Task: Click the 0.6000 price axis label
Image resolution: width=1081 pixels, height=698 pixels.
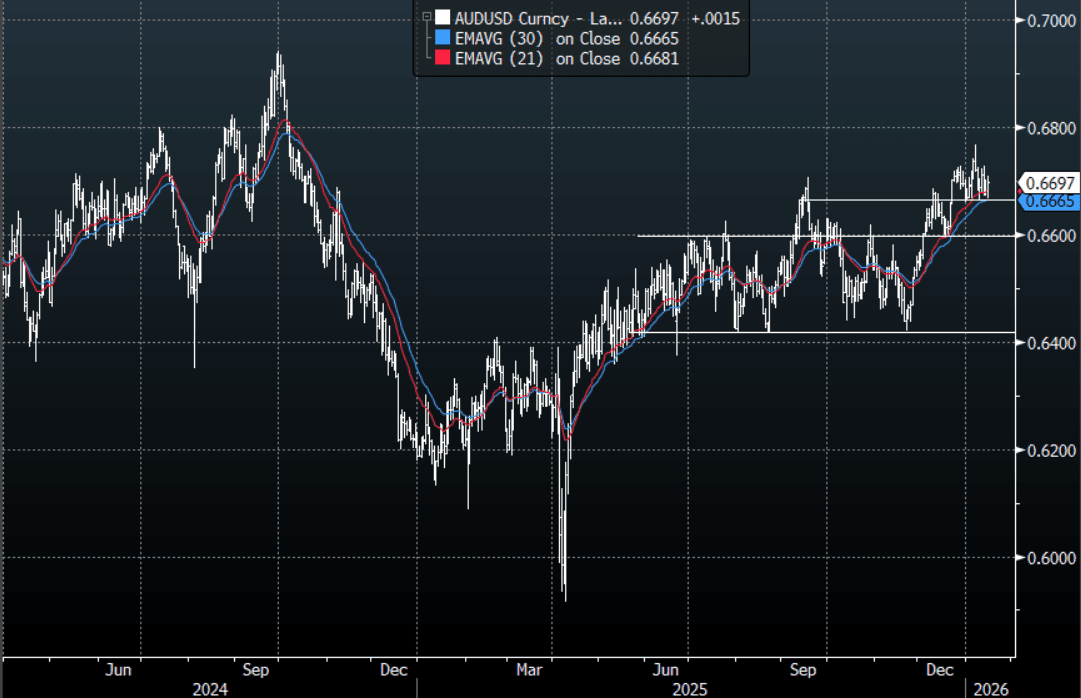Action: (x=1048, y=558)
